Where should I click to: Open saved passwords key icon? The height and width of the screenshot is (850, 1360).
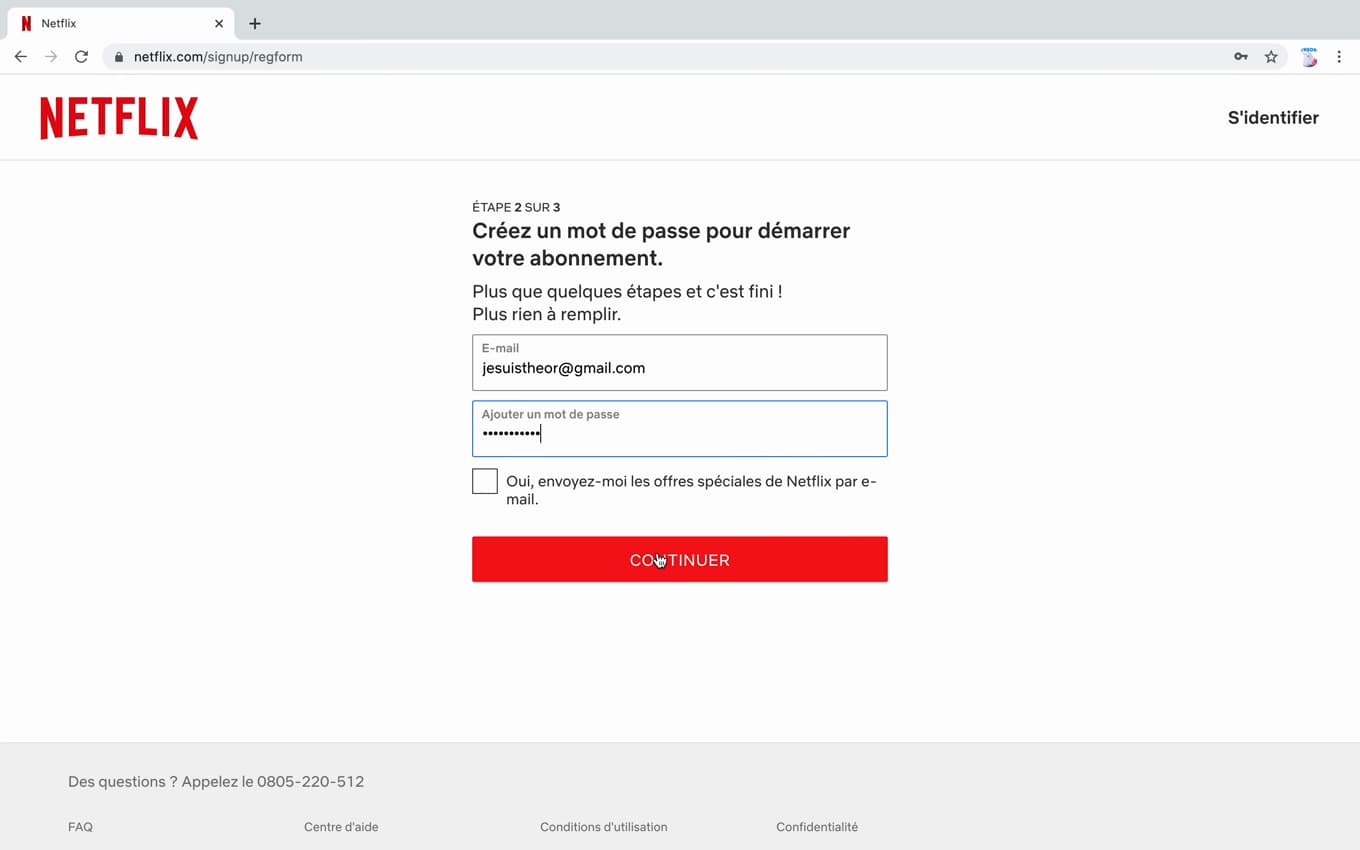coord(1241,57)
